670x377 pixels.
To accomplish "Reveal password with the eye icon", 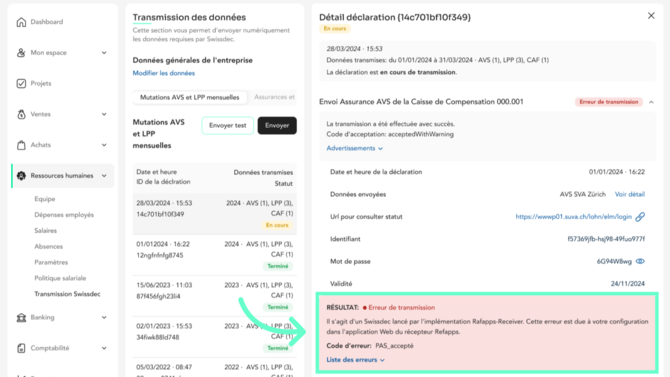I will pos(640,261).
